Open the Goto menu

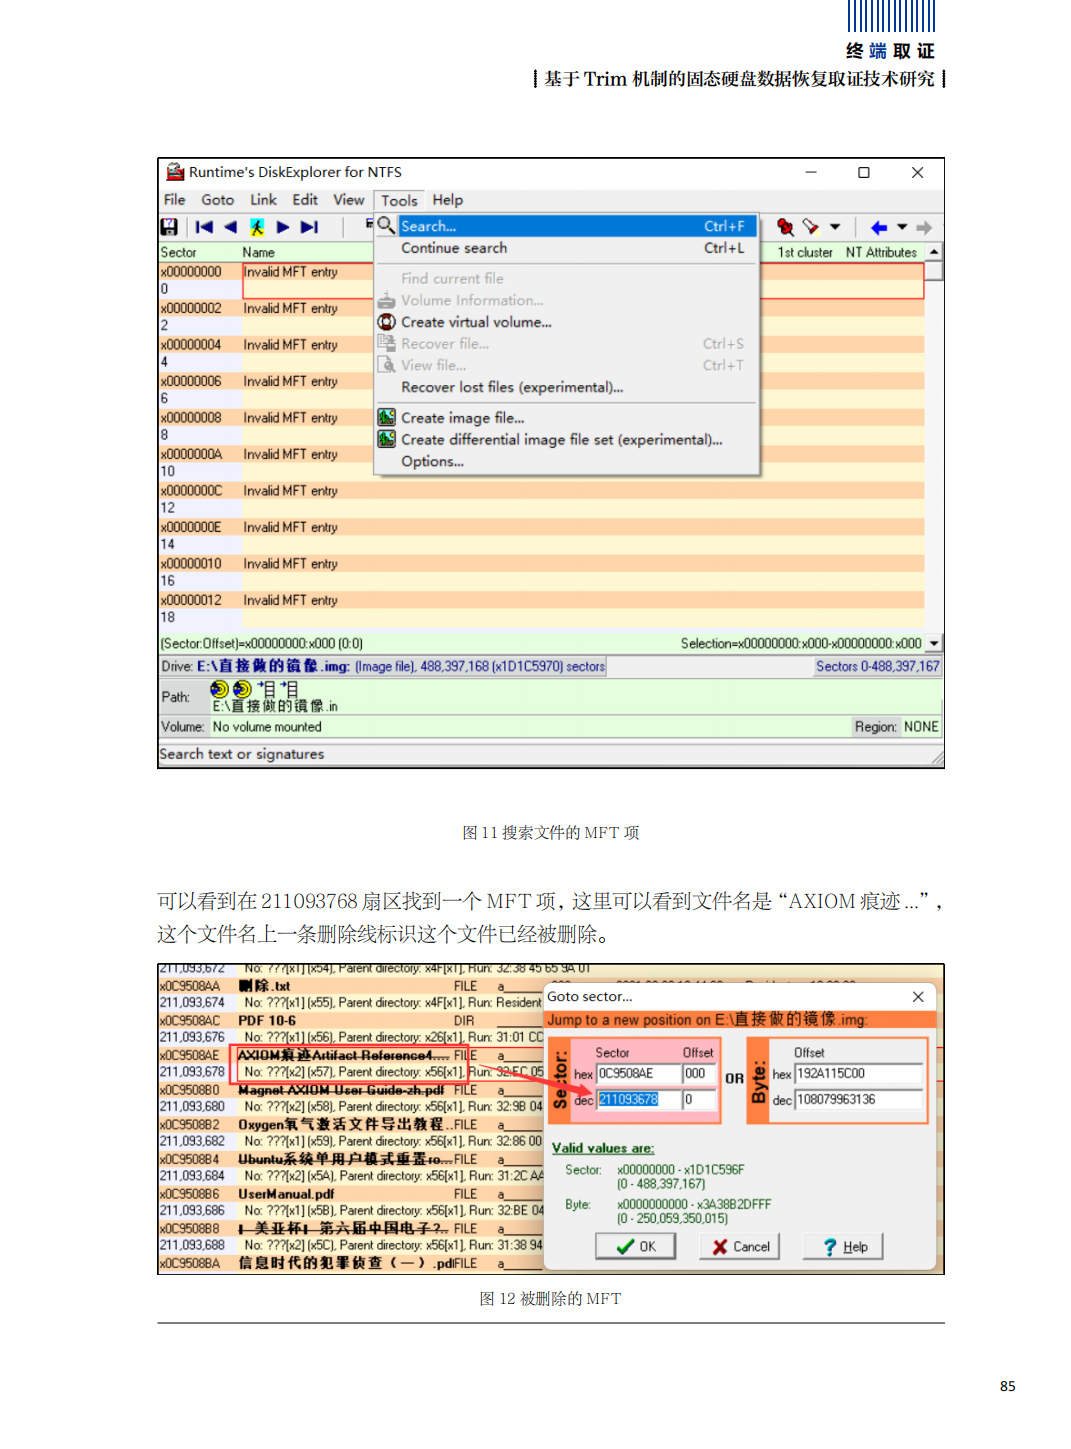coord(218,200)
